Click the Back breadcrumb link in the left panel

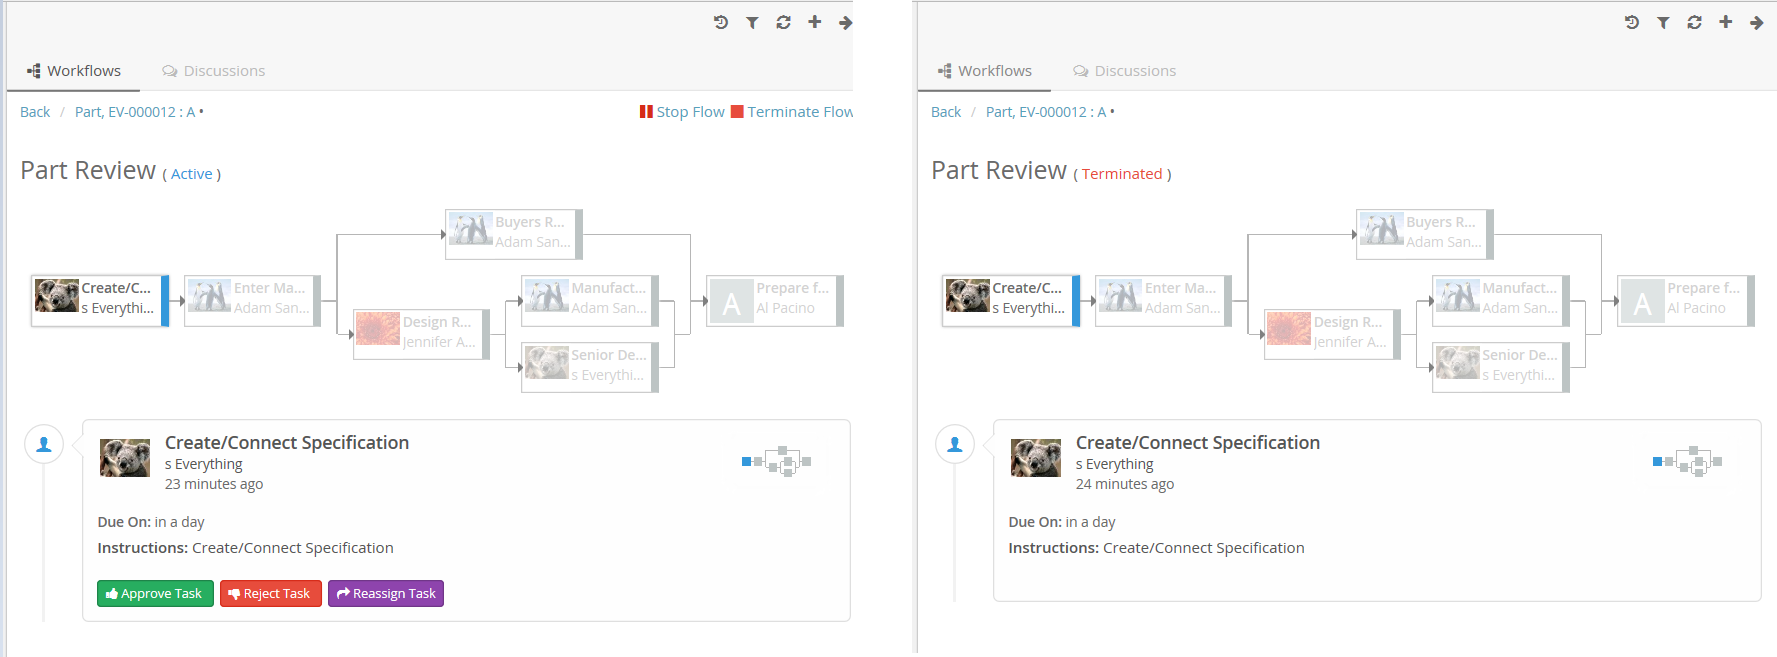click(35, 112)
